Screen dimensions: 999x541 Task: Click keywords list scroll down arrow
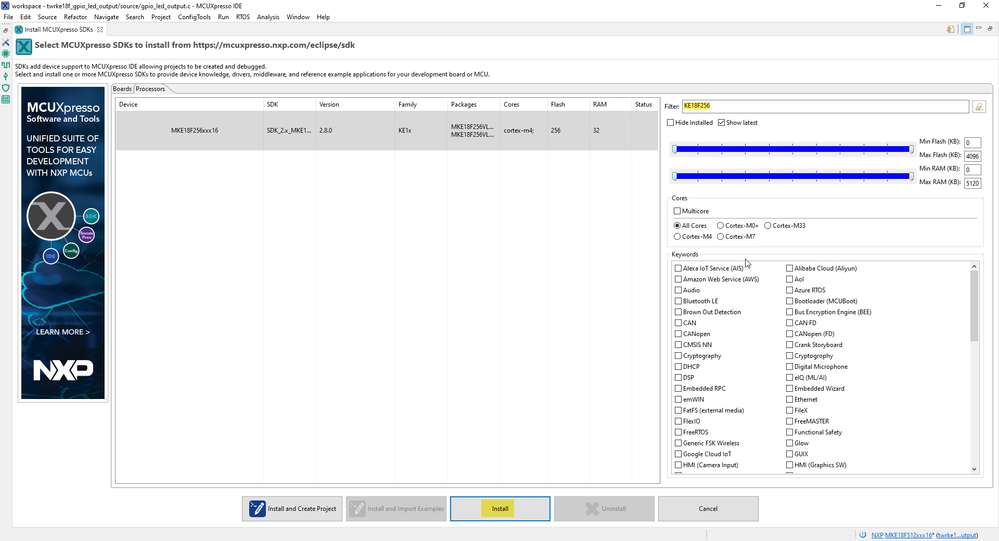point(974,469)
